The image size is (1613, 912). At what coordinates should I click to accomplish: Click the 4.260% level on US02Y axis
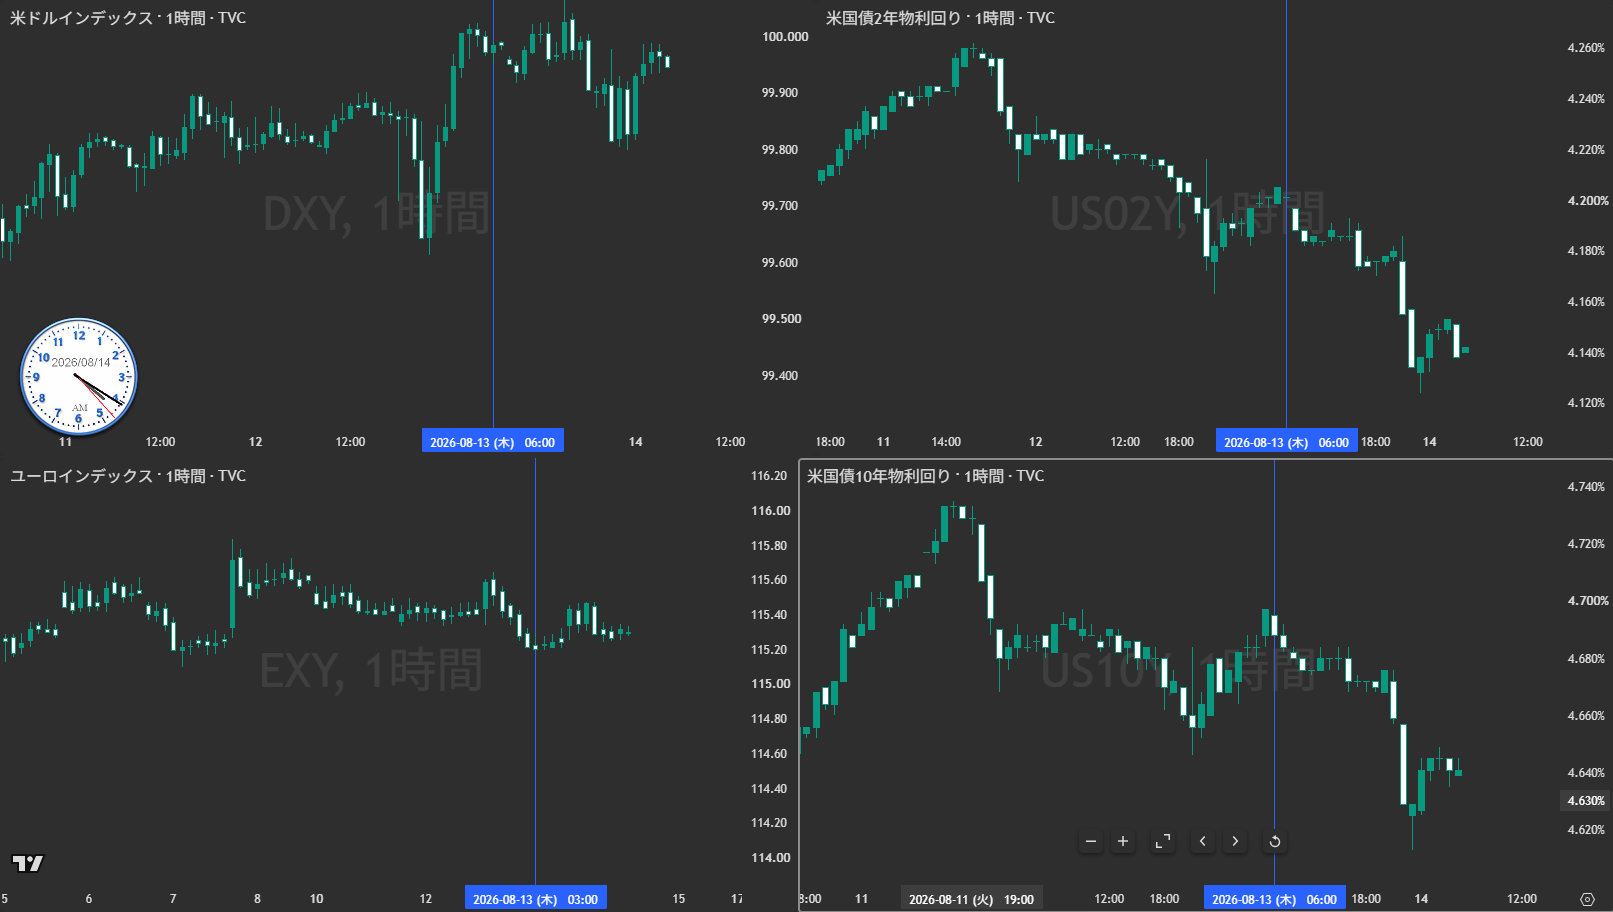point(1586,48)
